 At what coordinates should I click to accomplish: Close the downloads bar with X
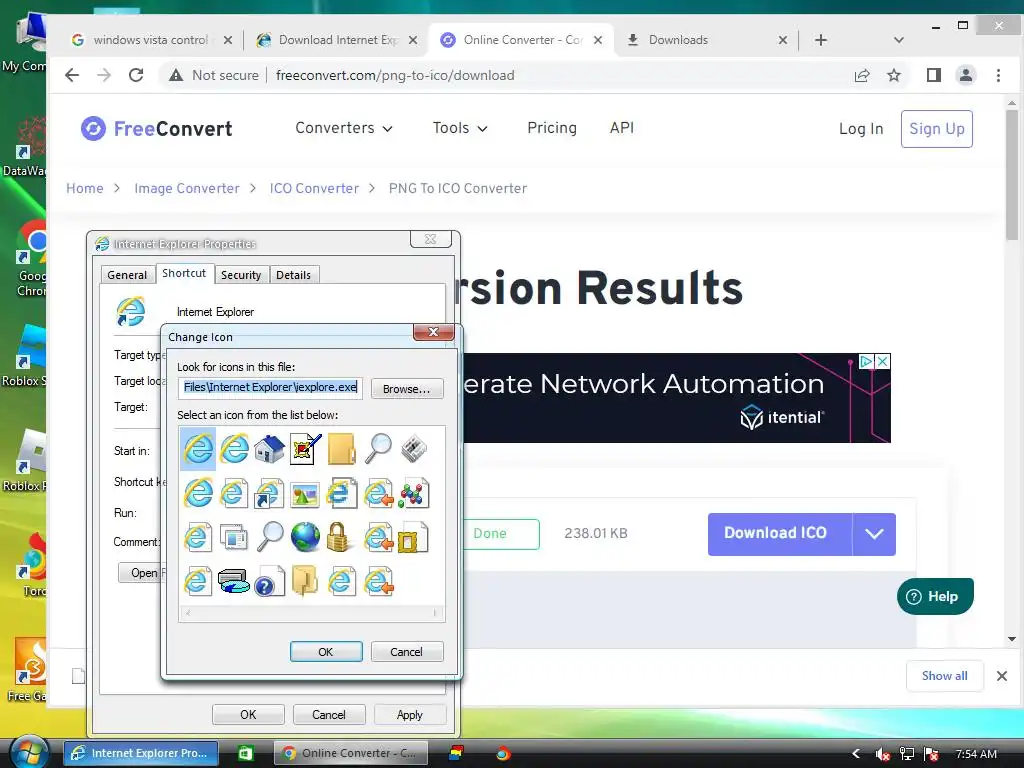[1002, 676]
